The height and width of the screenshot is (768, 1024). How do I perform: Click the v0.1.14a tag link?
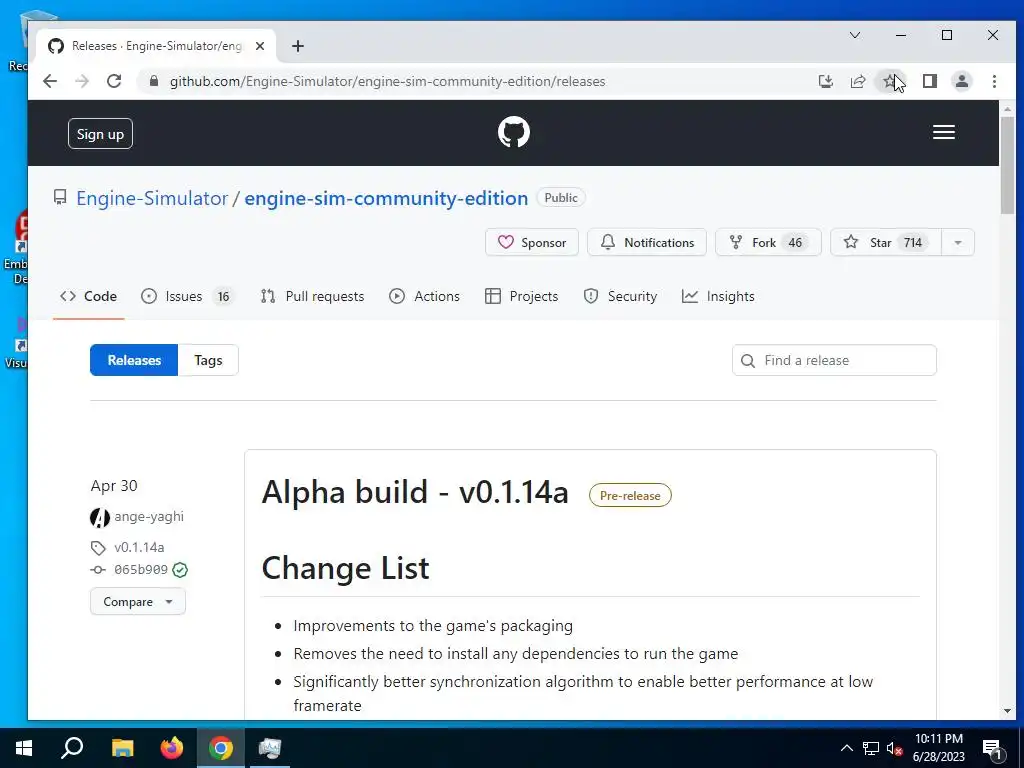pos(139,547)
